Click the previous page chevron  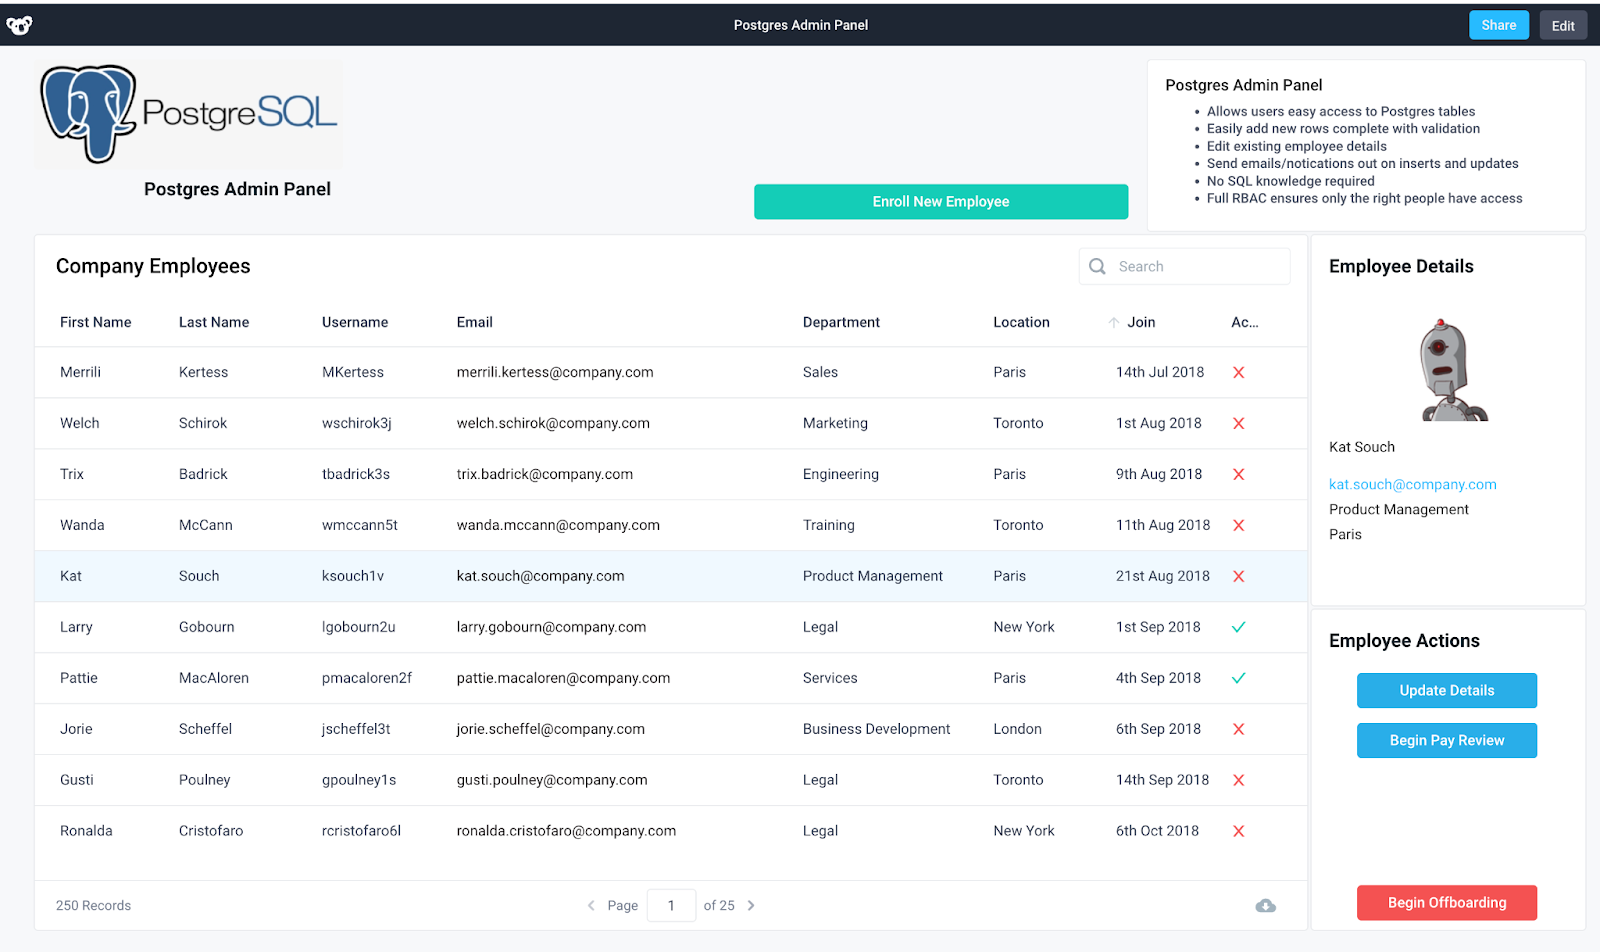click(591, 905)
